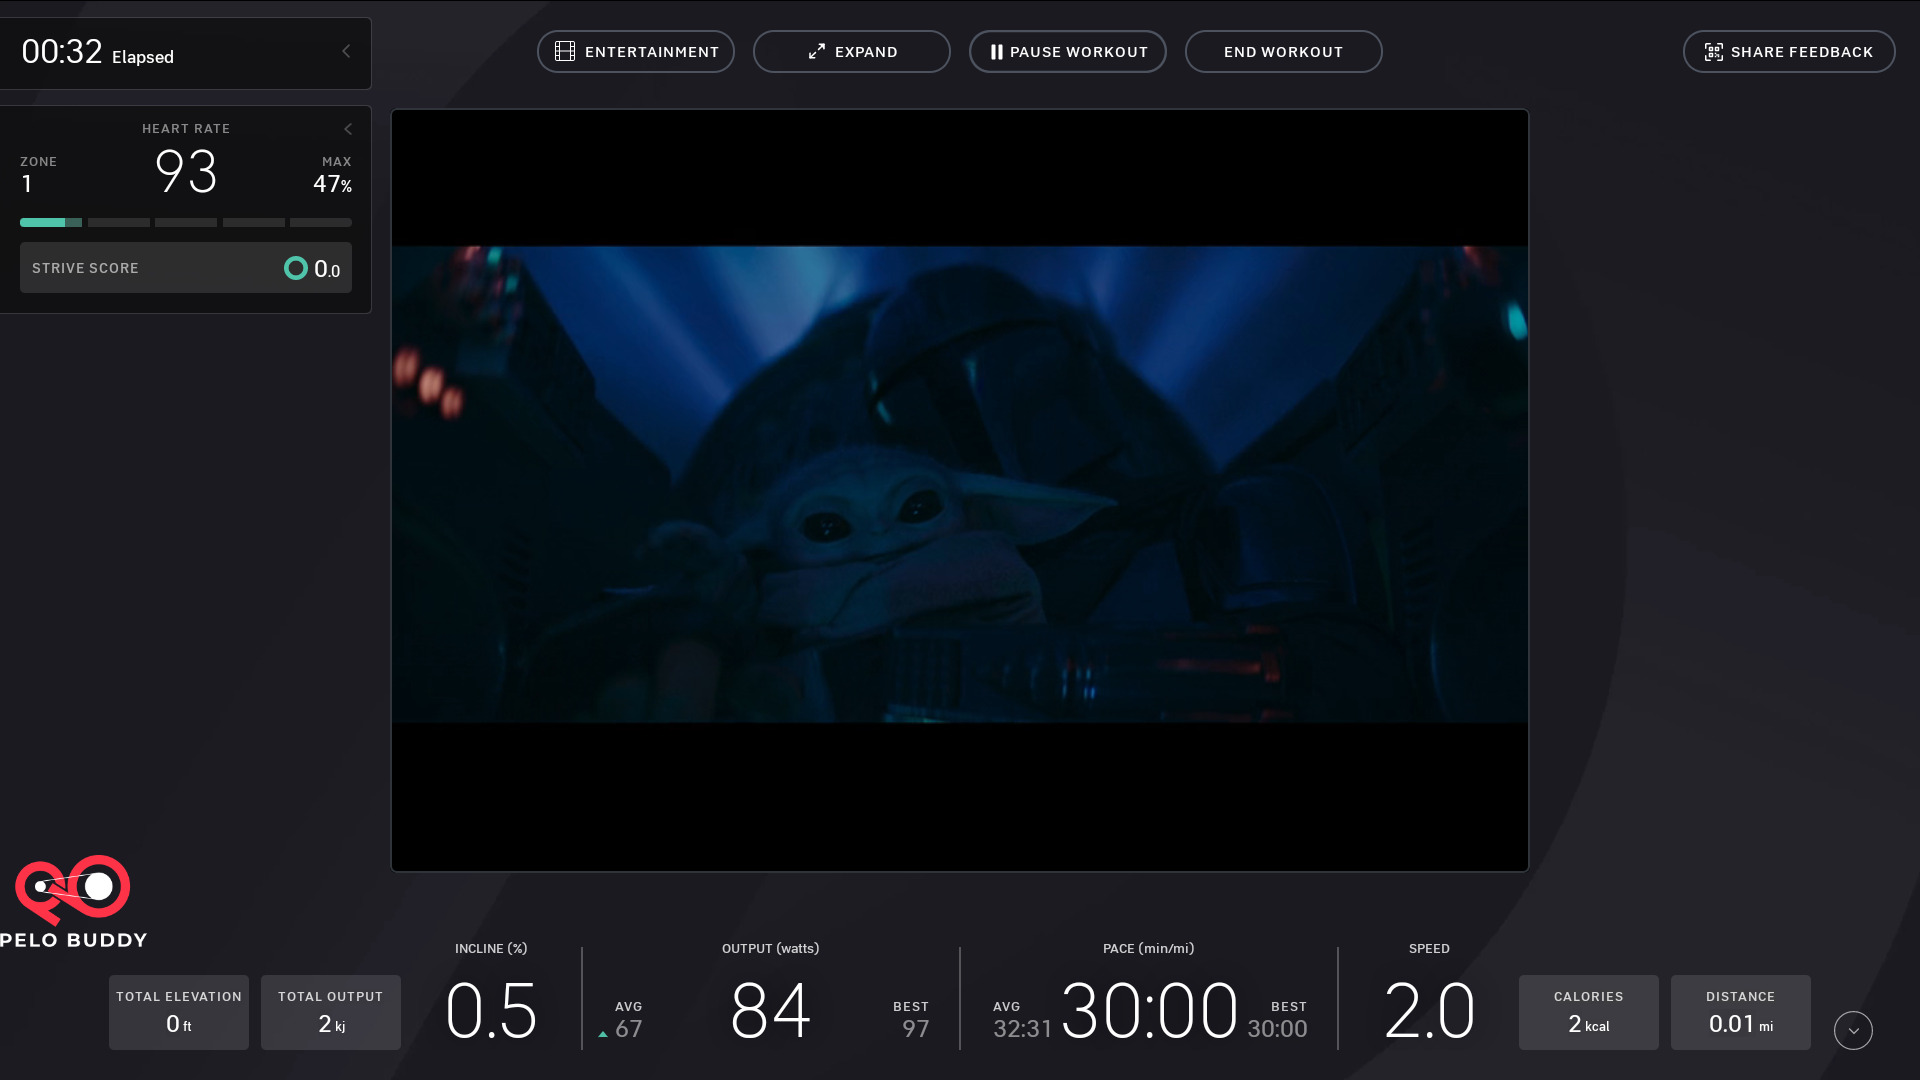This screenshot has height=1080, width=1920.
Task: Collapse the elapsed time panel chevron
Action: tap(346, 51)
